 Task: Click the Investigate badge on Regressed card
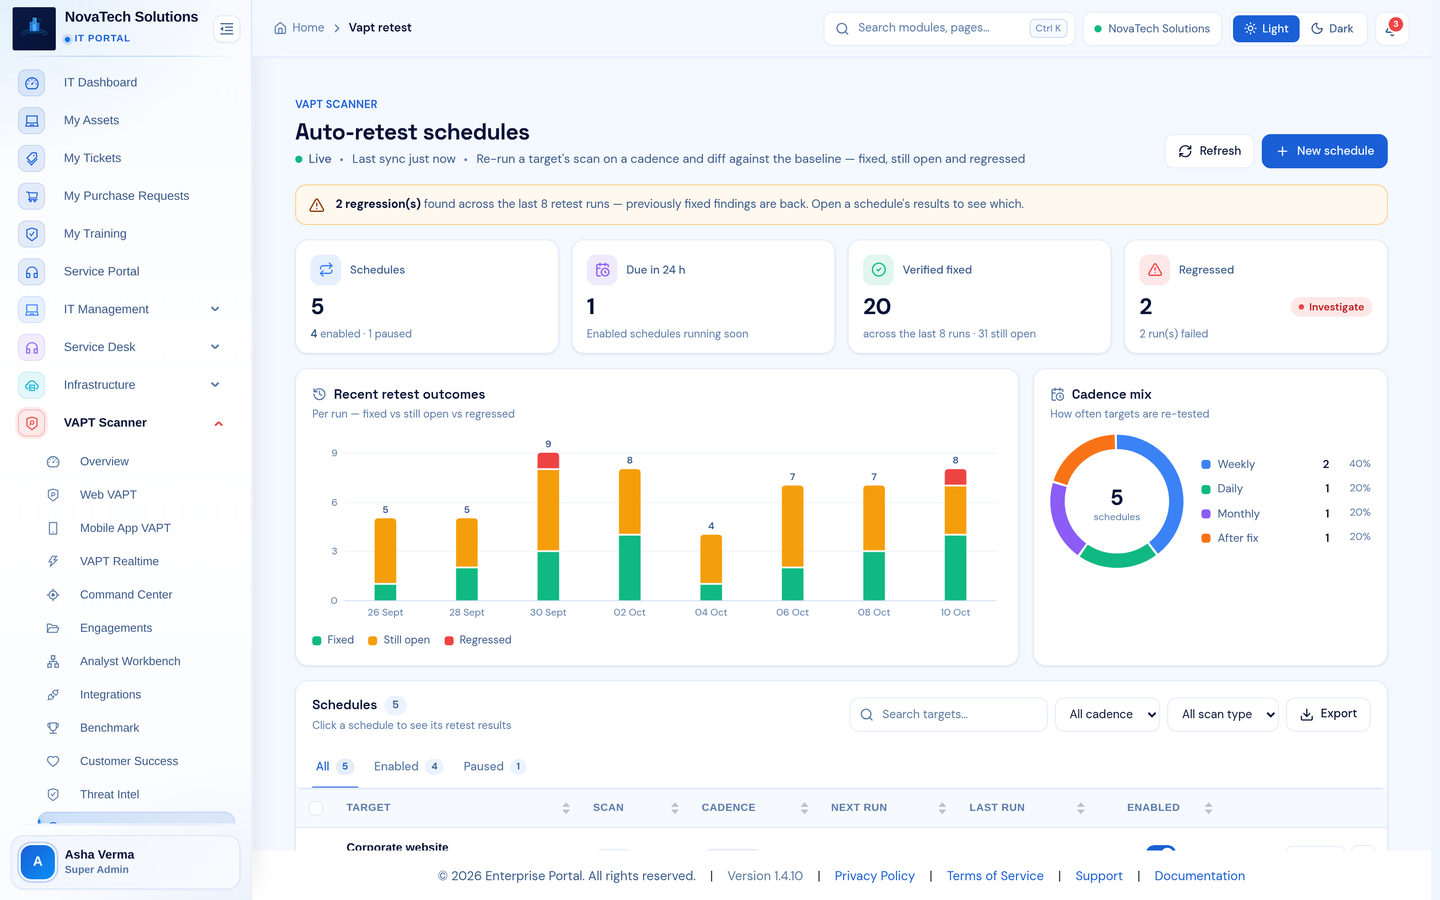coord(1331,307)
